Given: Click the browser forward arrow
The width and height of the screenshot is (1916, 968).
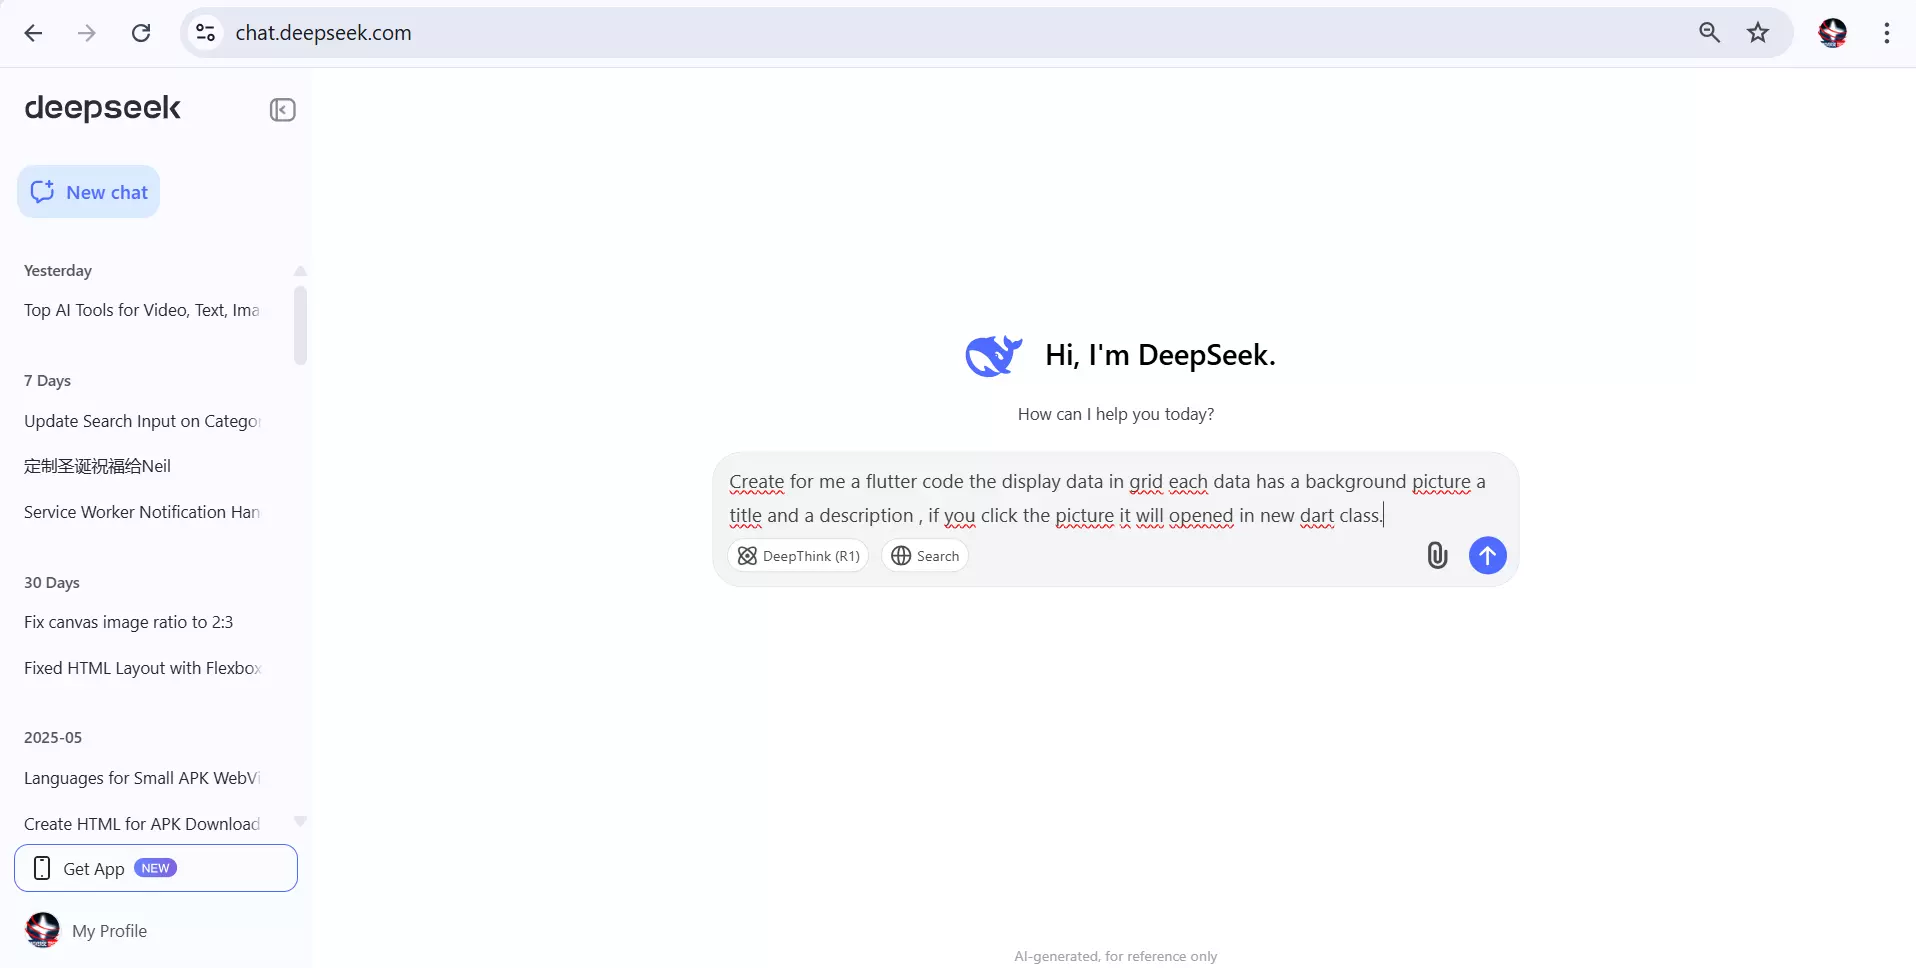Looking at the screenshot, I should [87, 33].
